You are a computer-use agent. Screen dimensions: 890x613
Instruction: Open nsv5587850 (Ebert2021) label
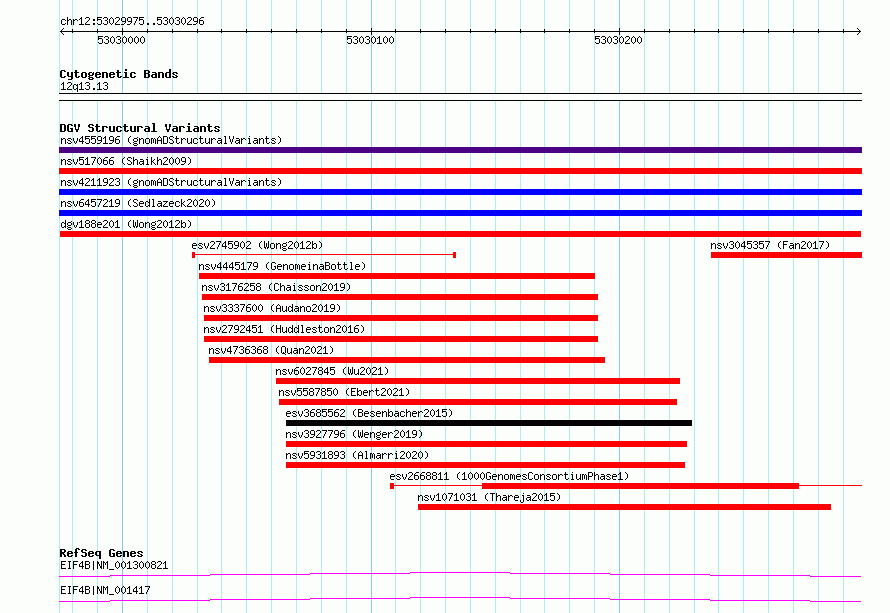[344, 392]
